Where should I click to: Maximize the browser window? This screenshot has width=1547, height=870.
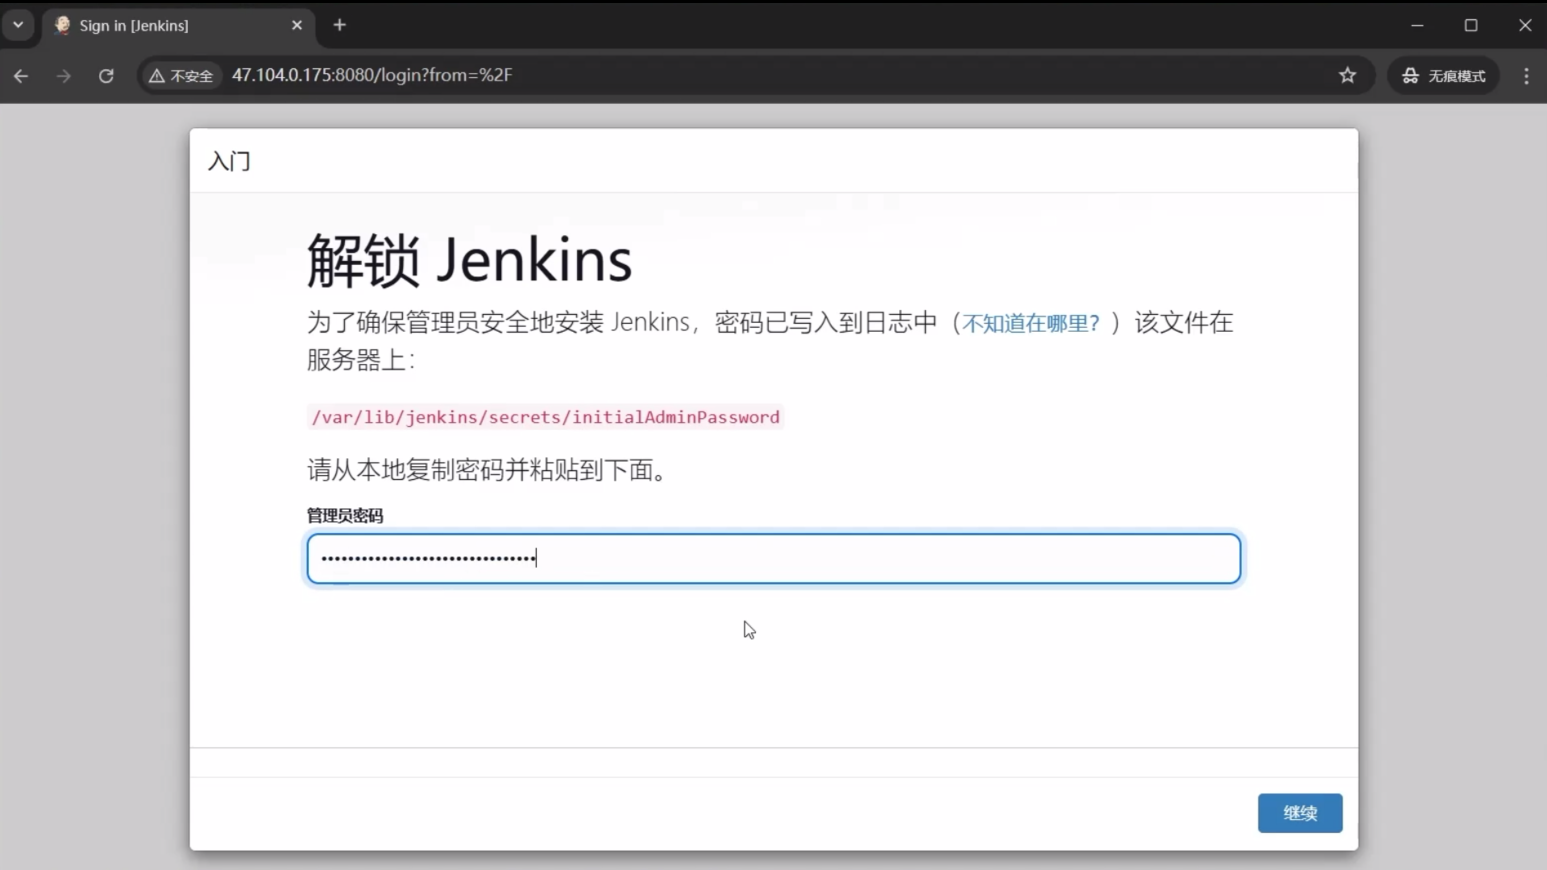click(x=1471, y=25)
